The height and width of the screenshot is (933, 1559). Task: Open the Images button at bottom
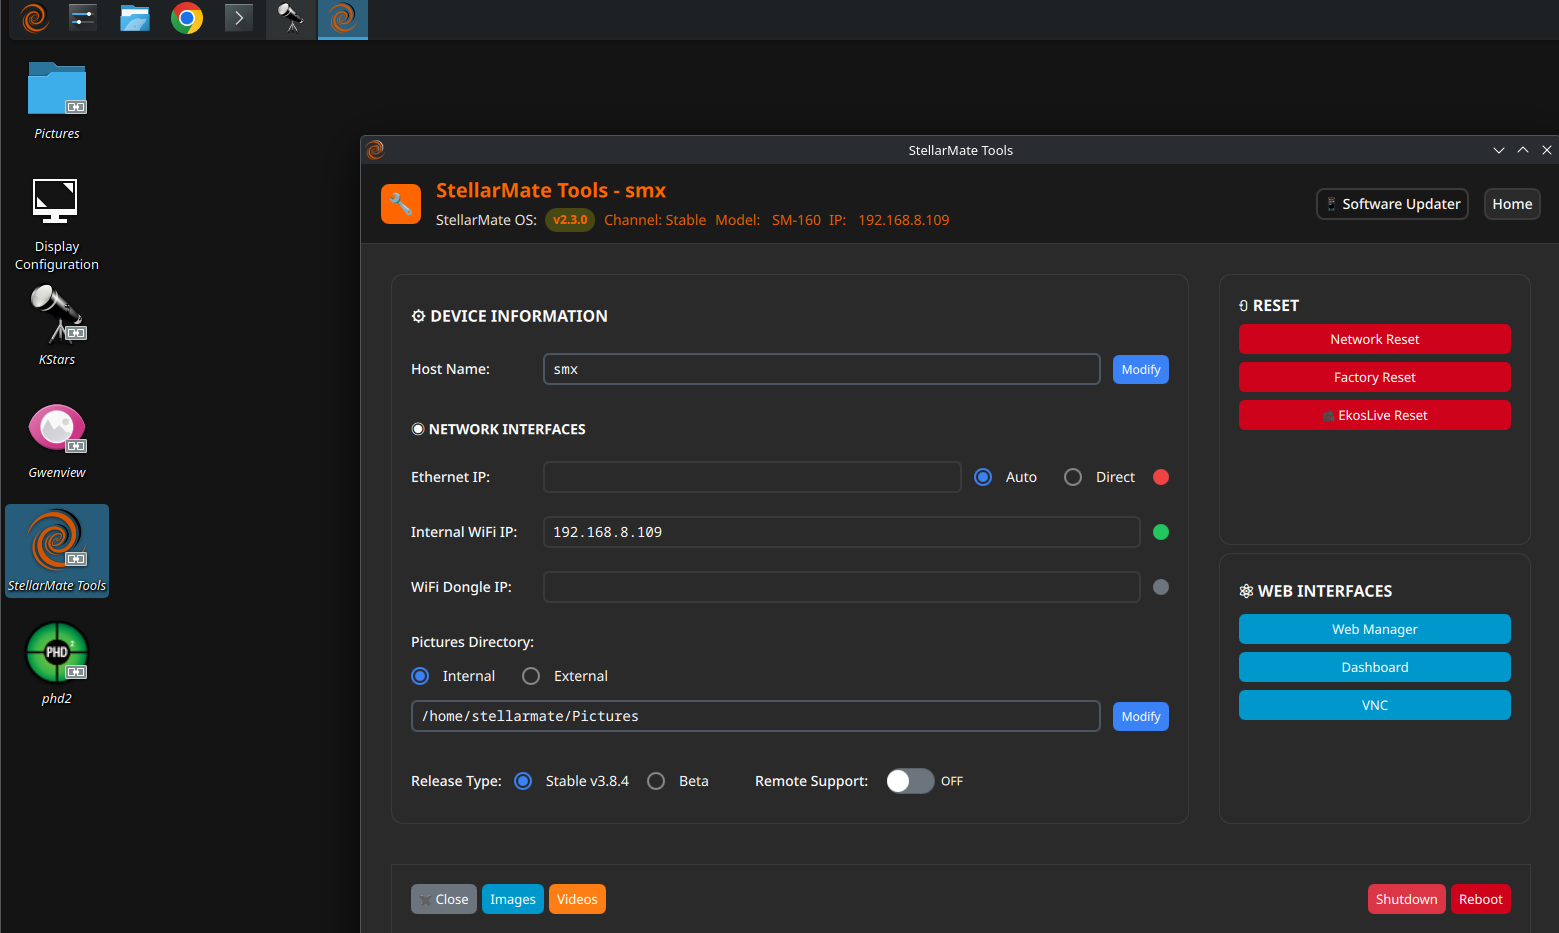click(x=513, y=899)
